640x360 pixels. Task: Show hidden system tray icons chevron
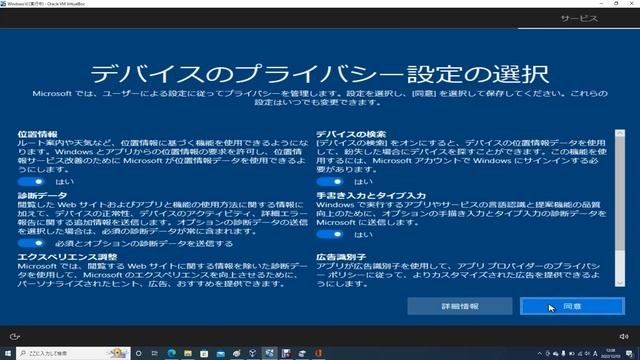click(540, 353)
